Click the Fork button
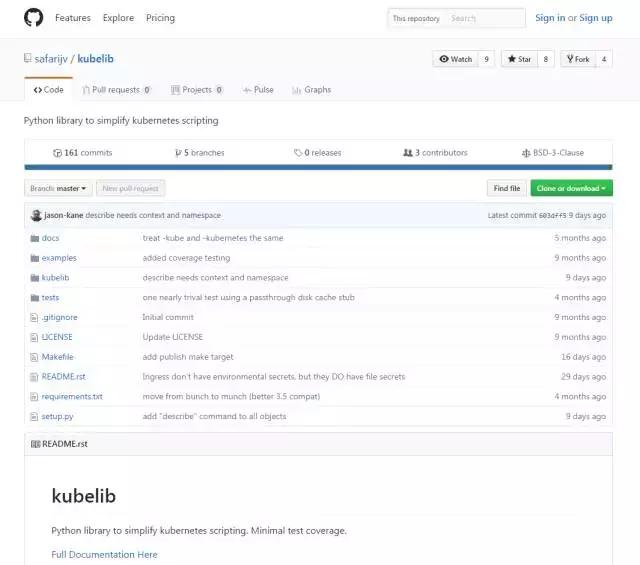The width and height of the screenshot is (640, 565). point(578,59)
